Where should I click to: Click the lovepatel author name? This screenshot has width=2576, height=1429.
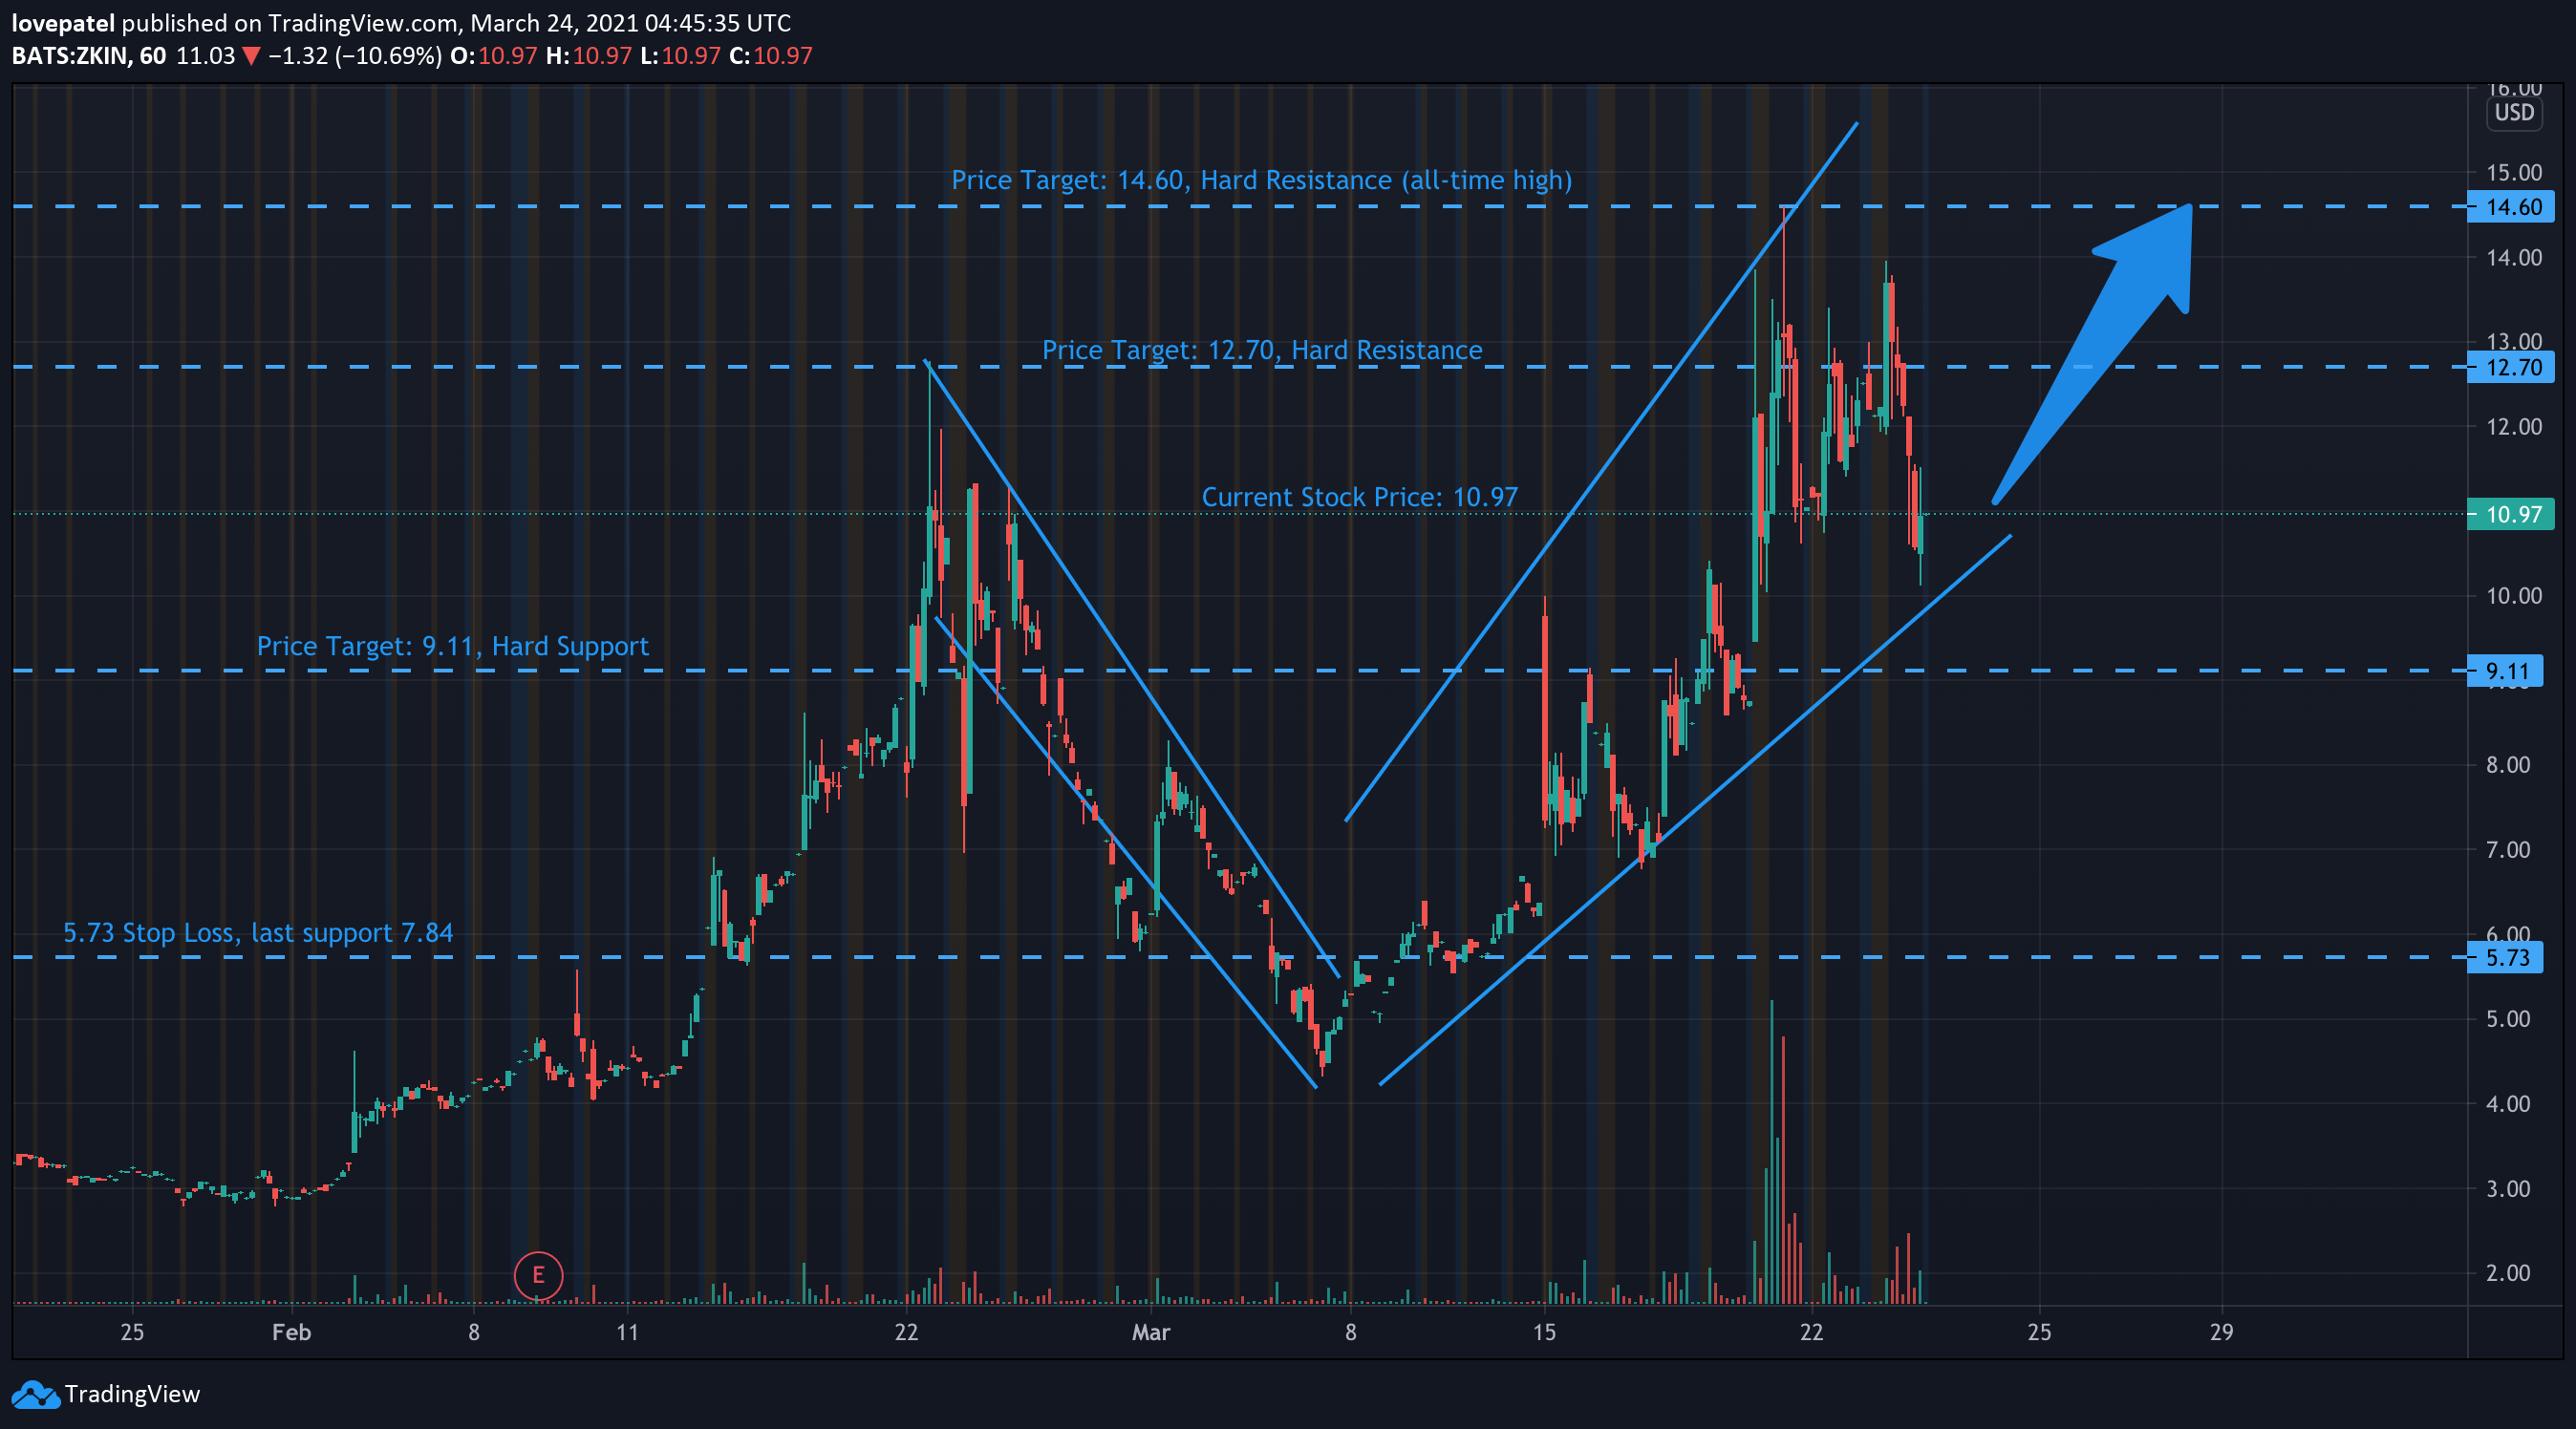point(63,23)
